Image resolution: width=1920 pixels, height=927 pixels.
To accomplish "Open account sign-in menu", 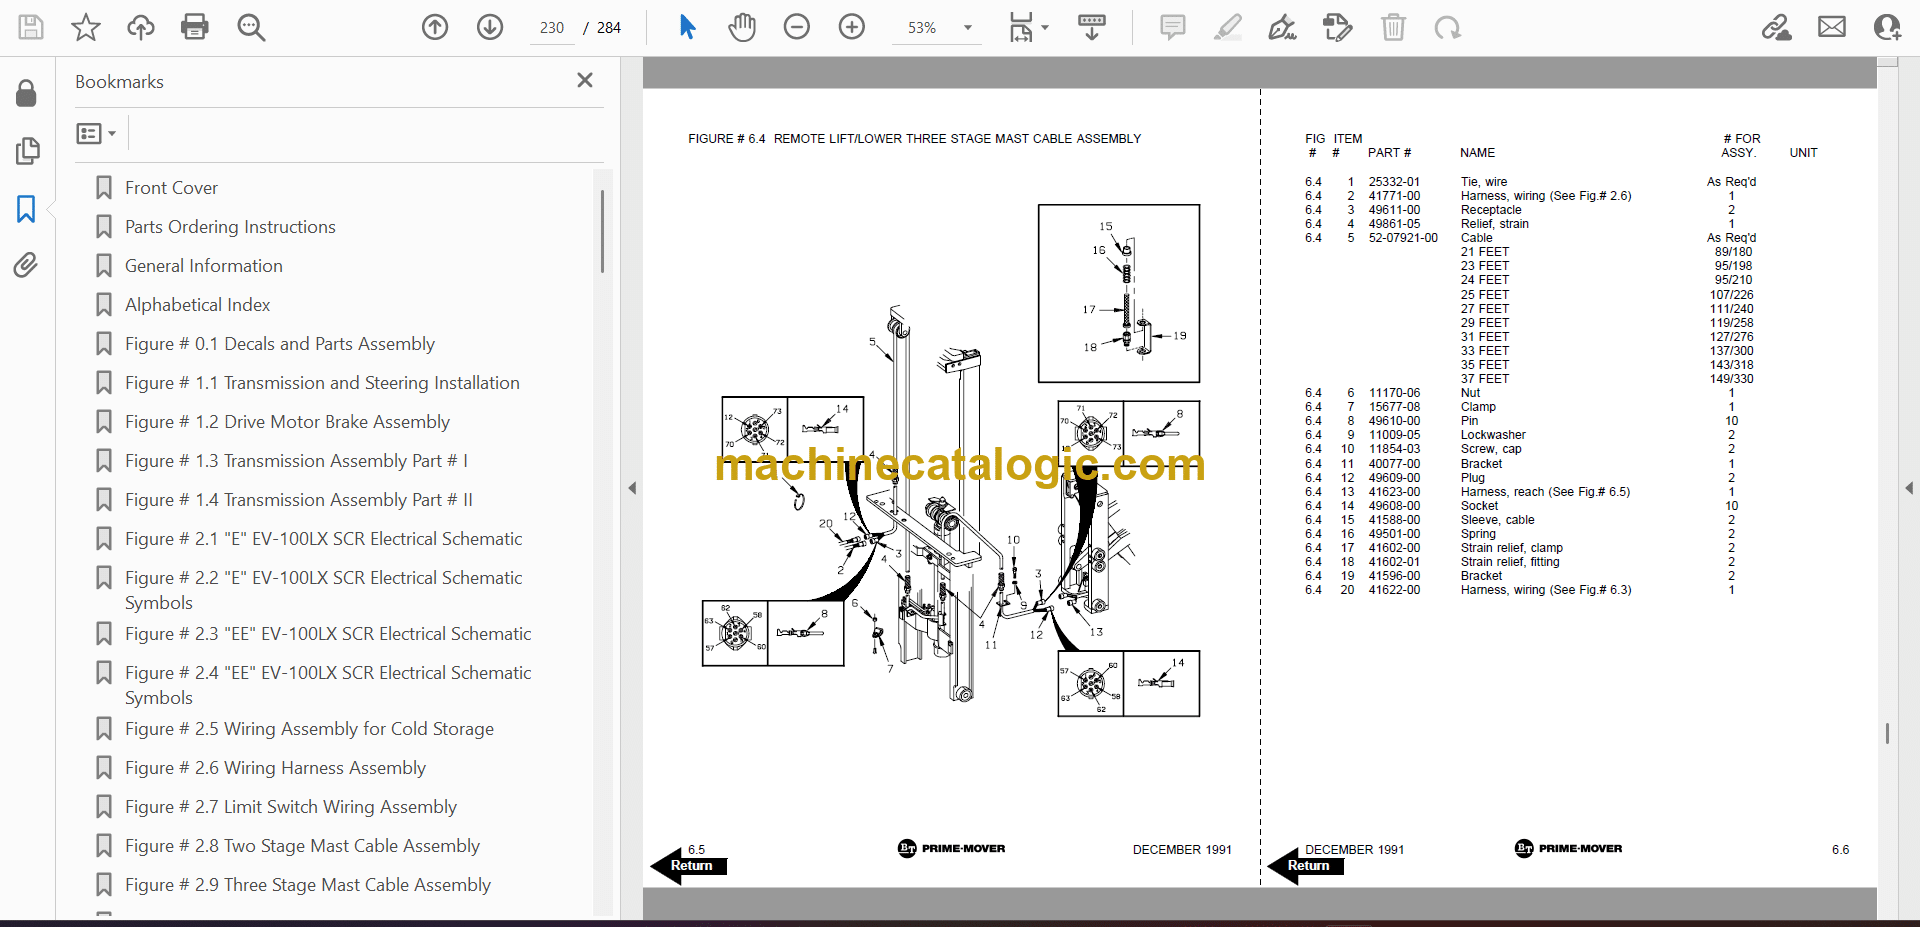I will coord(1887,27).
